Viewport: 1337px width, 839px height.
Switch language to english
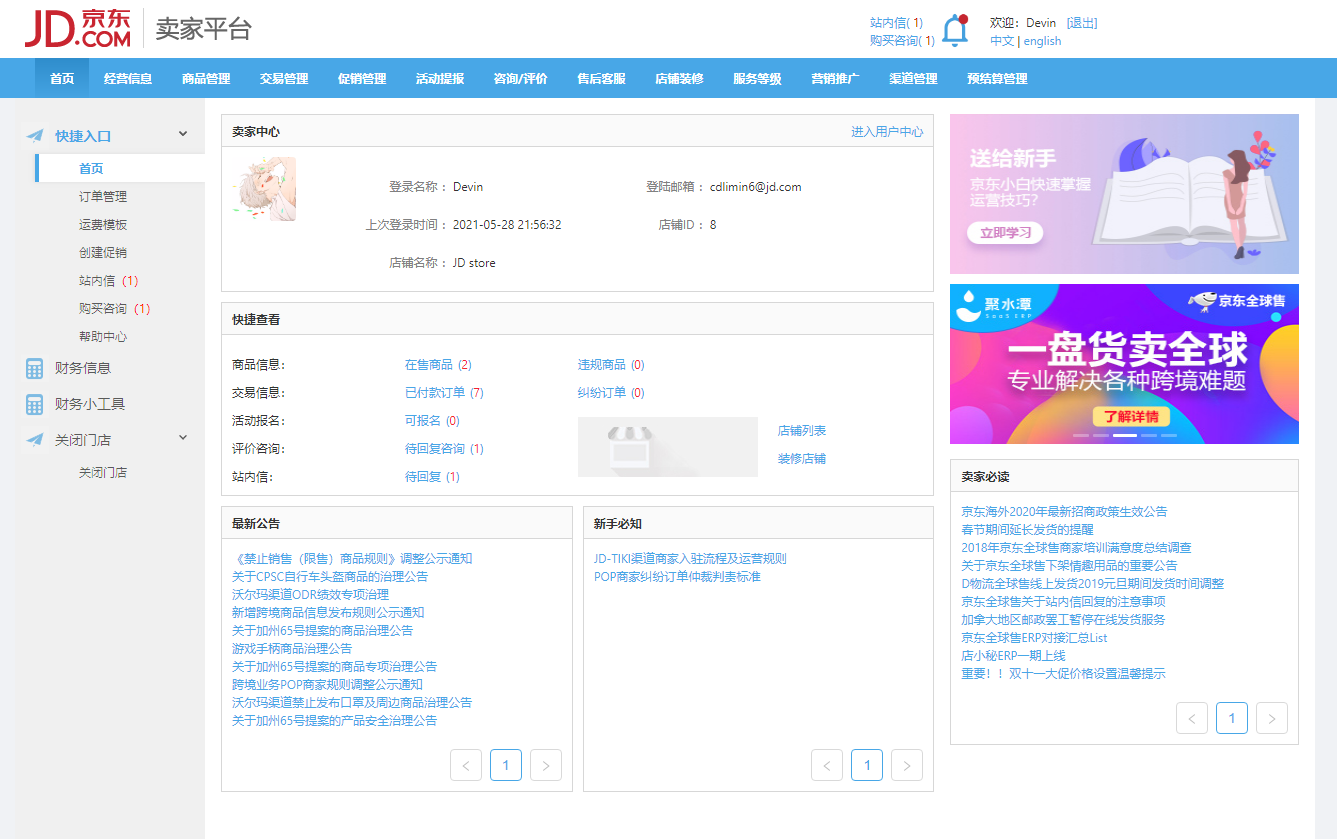coord(1042,41)
